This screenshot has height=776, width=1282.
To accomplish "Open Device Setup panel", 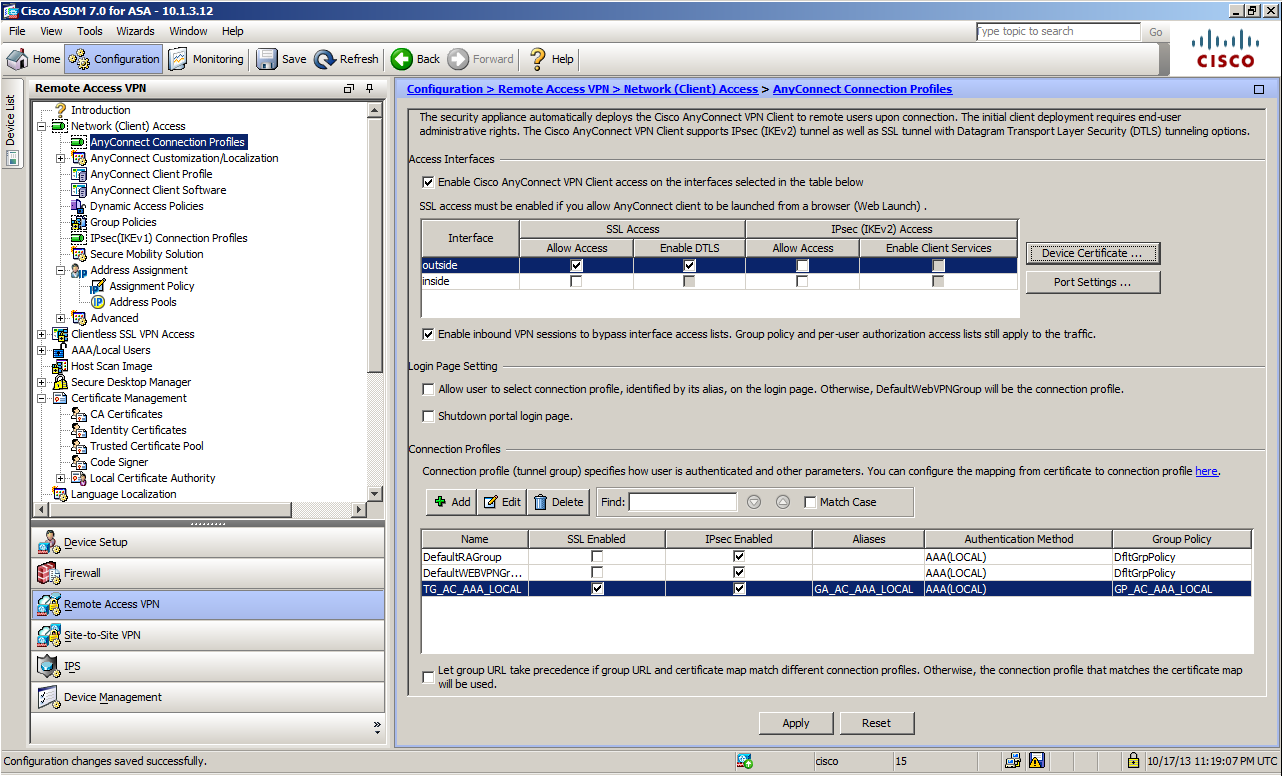I will (x=208, y=542).
